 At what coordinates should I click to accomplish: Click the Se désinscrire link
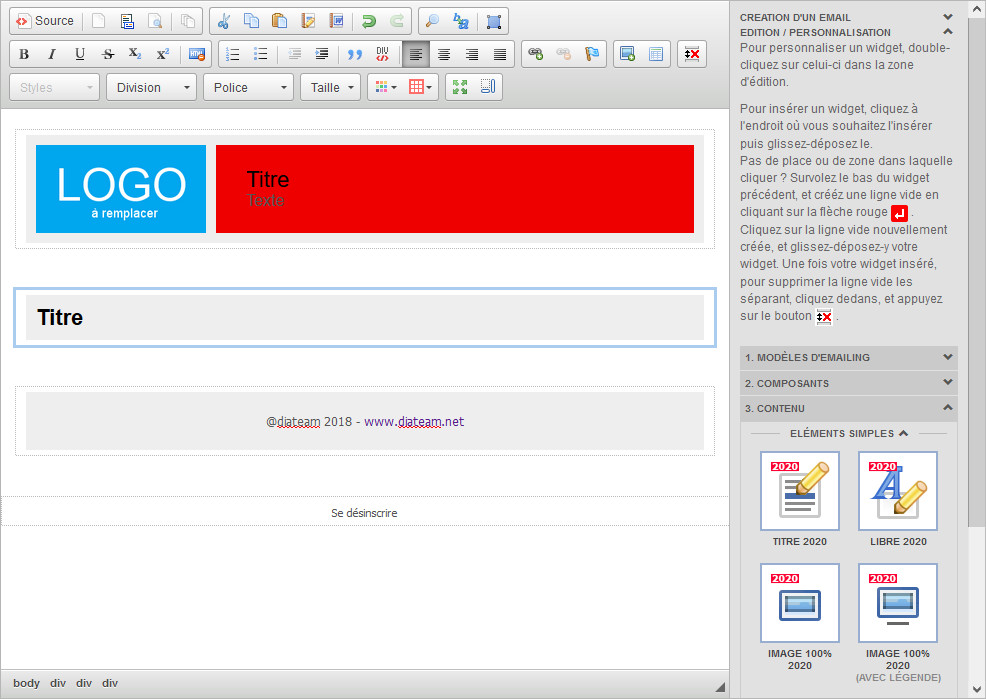364,513
